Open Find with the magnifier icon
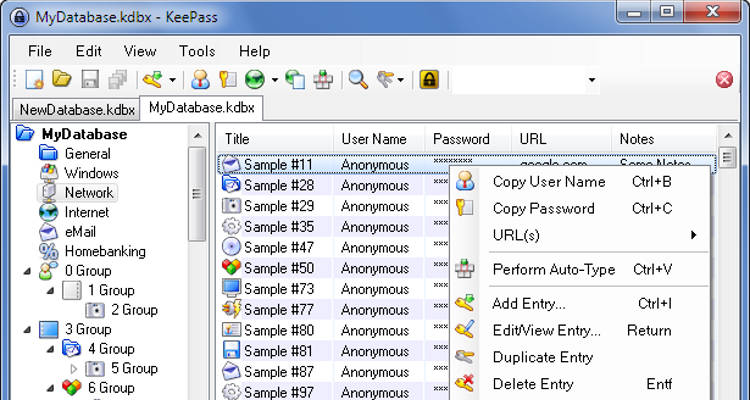 pyautogui.click(x=358, y=79)
